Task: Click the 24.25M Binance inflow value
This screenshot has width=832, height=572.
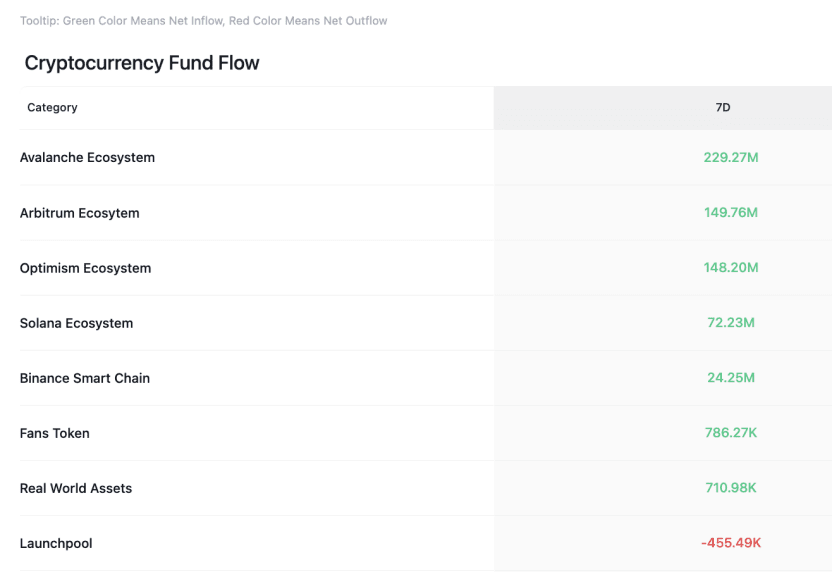Action: pos(730,378)
